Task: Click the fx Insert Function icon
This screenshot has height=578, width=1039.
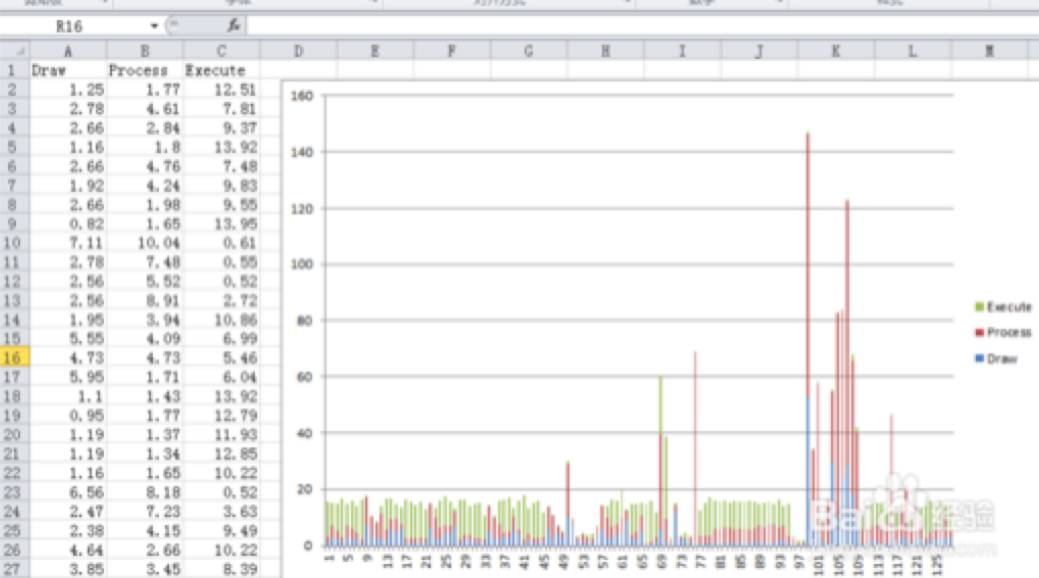Action: pos(233,26)
